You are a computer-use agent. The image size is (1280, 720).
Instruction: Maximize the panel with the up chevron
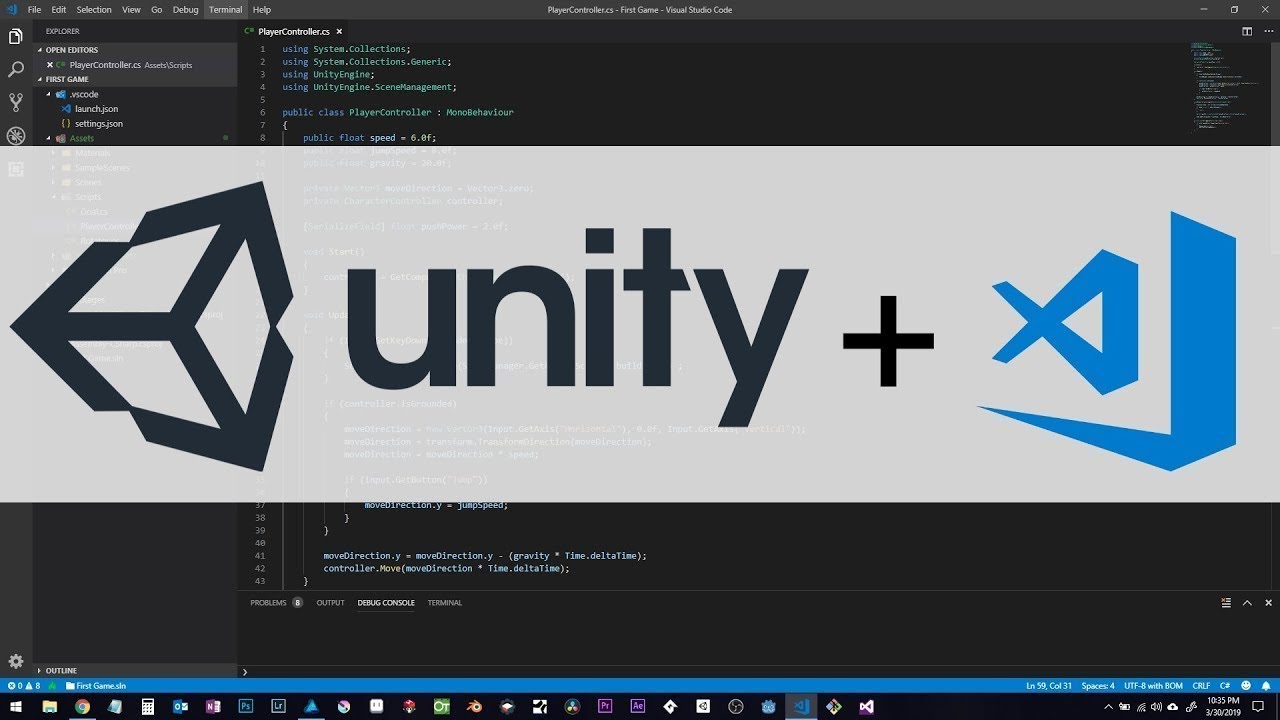1247,603
